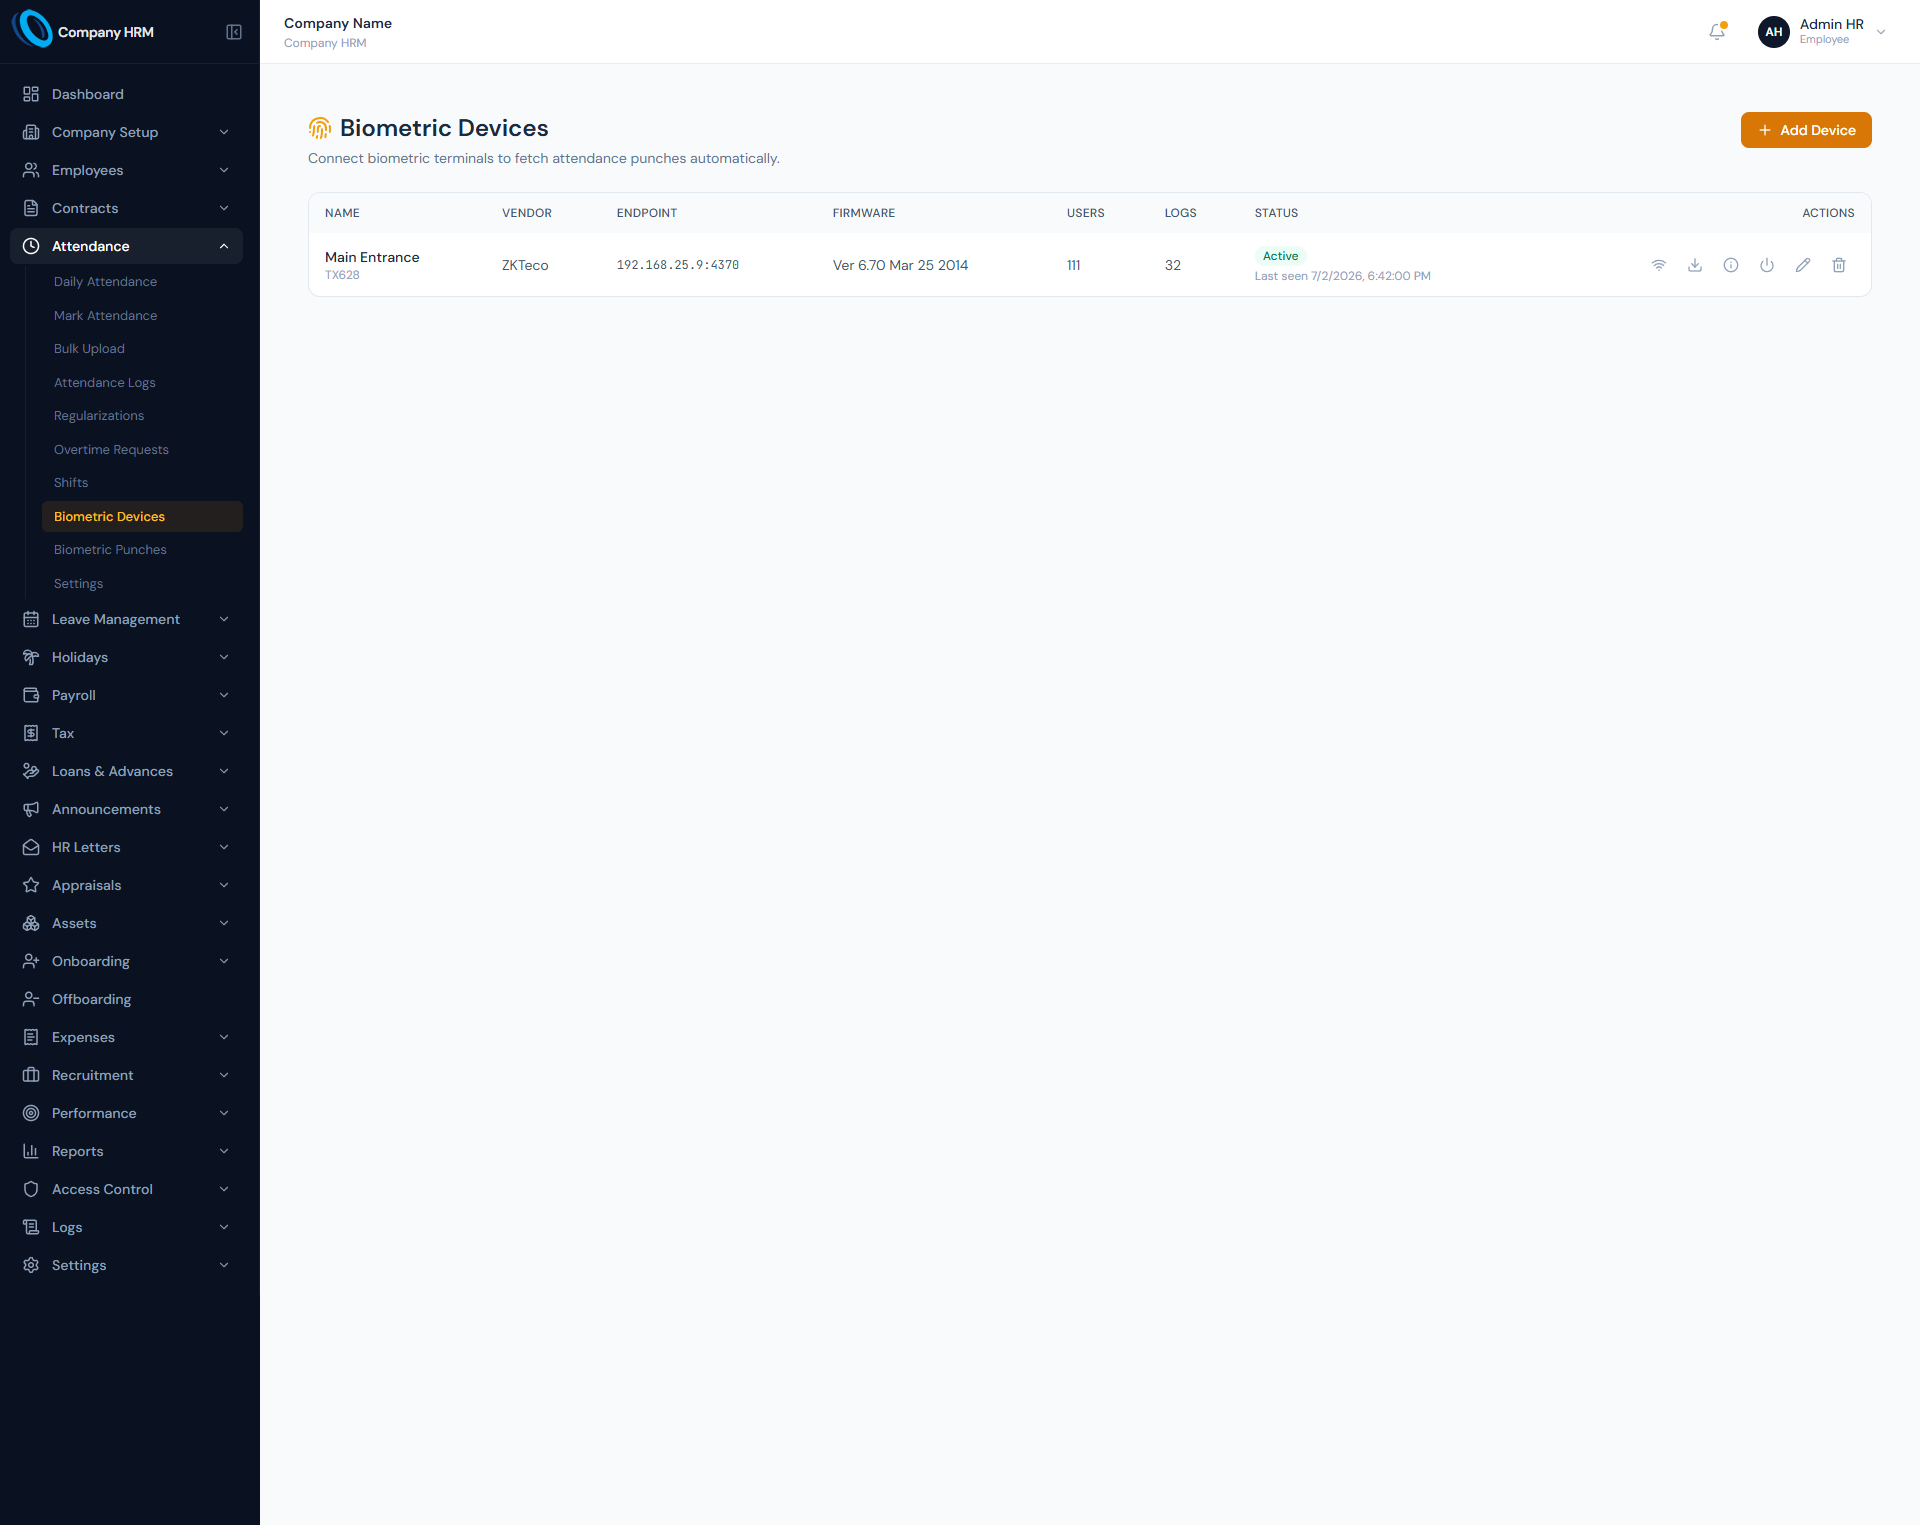Click the Attendance clock icon
Screen dimensions: 1920x1525
(31, 246)
